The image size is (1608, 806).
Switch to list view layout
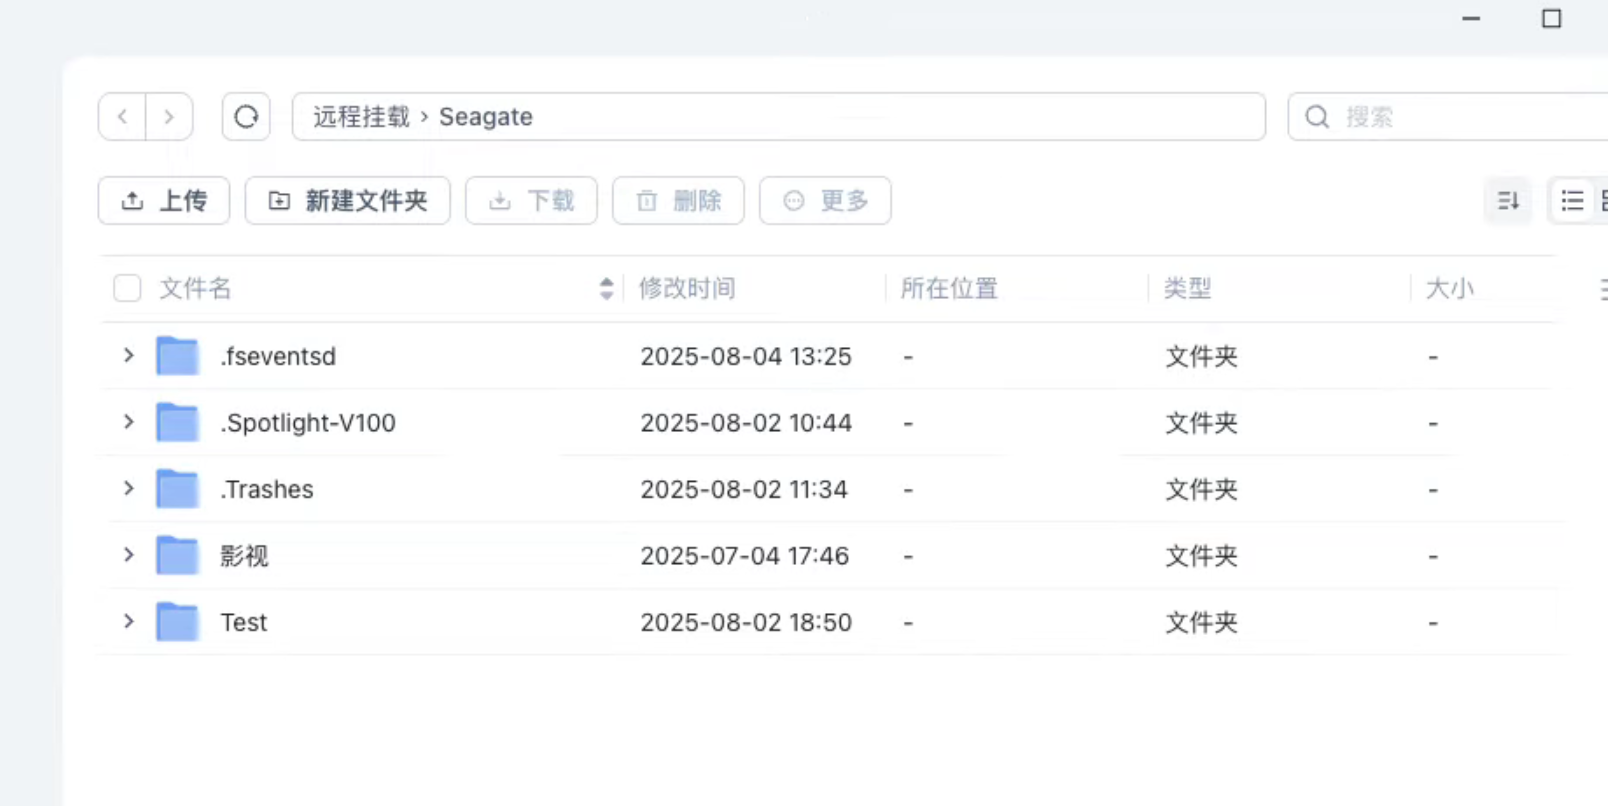coord(1572,201)
